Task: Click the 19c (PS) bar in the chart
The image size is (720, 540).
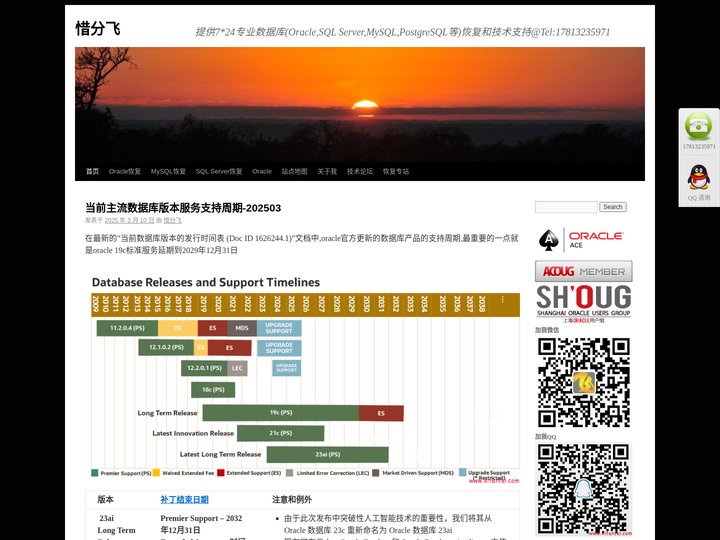Action: point(281,413)
